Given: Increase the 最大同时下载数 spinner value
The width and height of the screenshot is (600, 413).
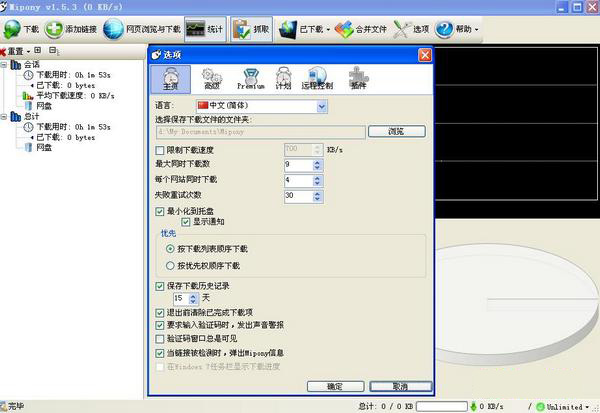Looking at the screenshot, I should (x=317, y=162).
